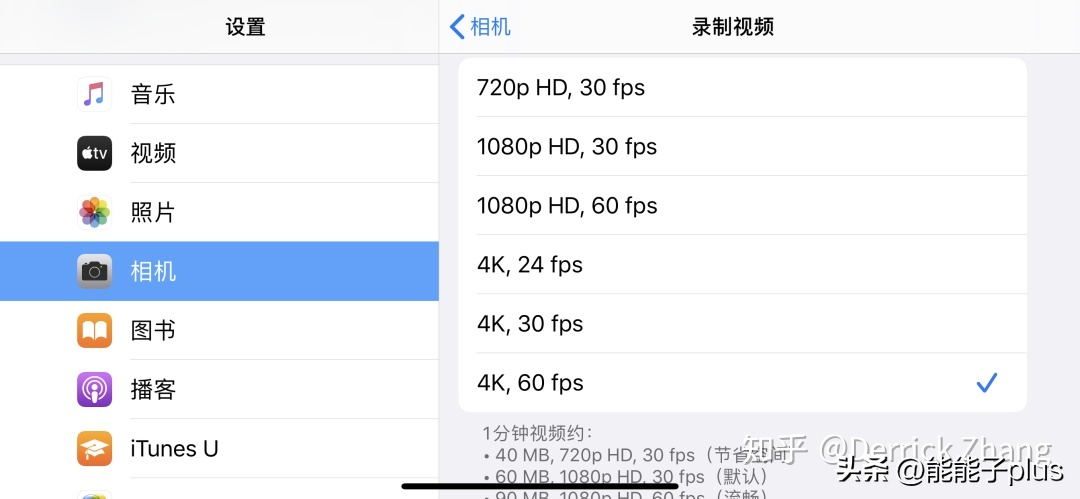Image resolution: width=1080 pixels, height=499 pixels.
Task: Tap the Podcasts icon
Action: [94, 389]
